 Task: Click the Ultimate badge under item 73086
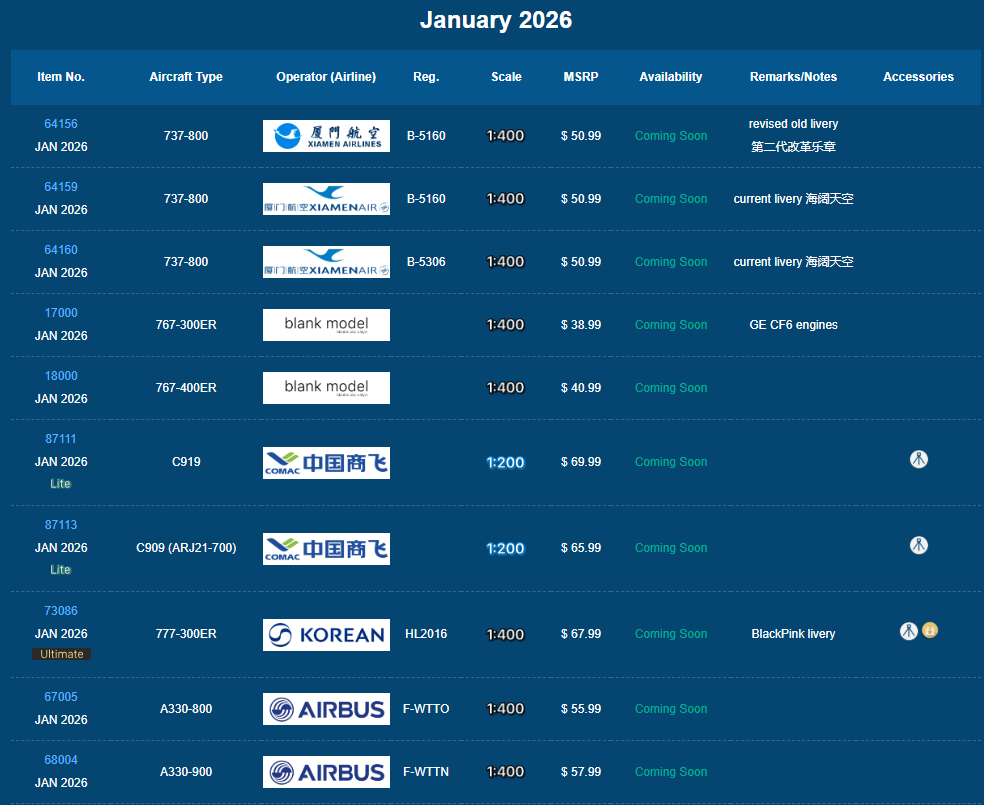click(x=61, y=654)
